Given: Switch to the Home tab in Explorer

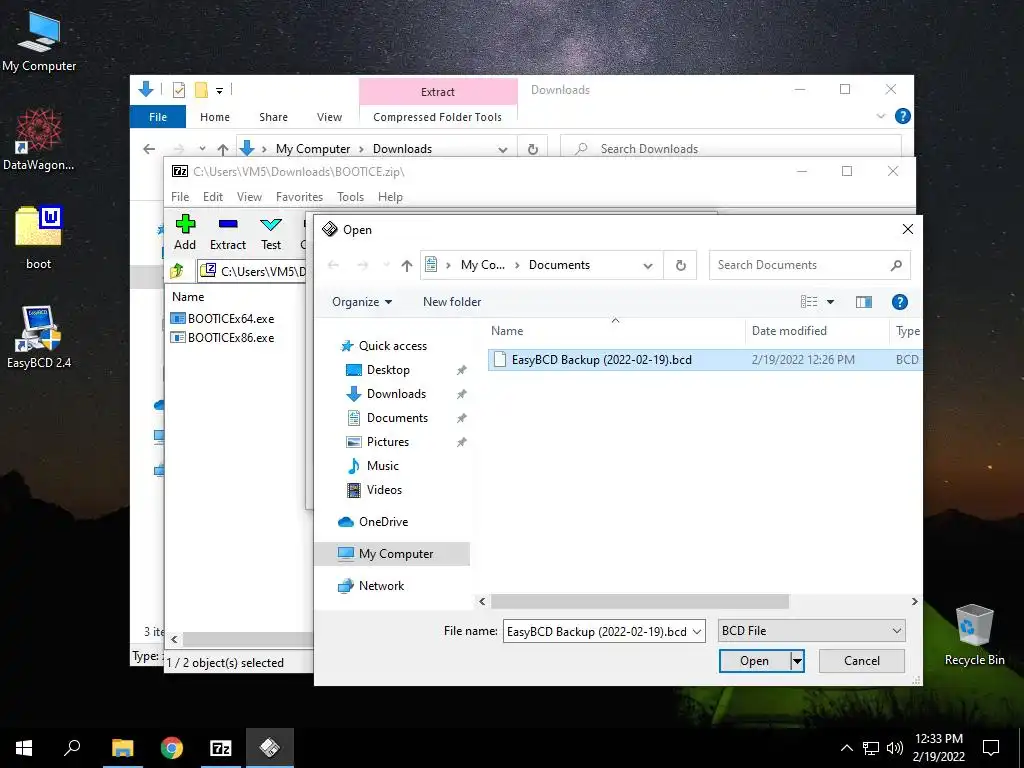Looking at the screenshot, I should [x=215, y=117].
